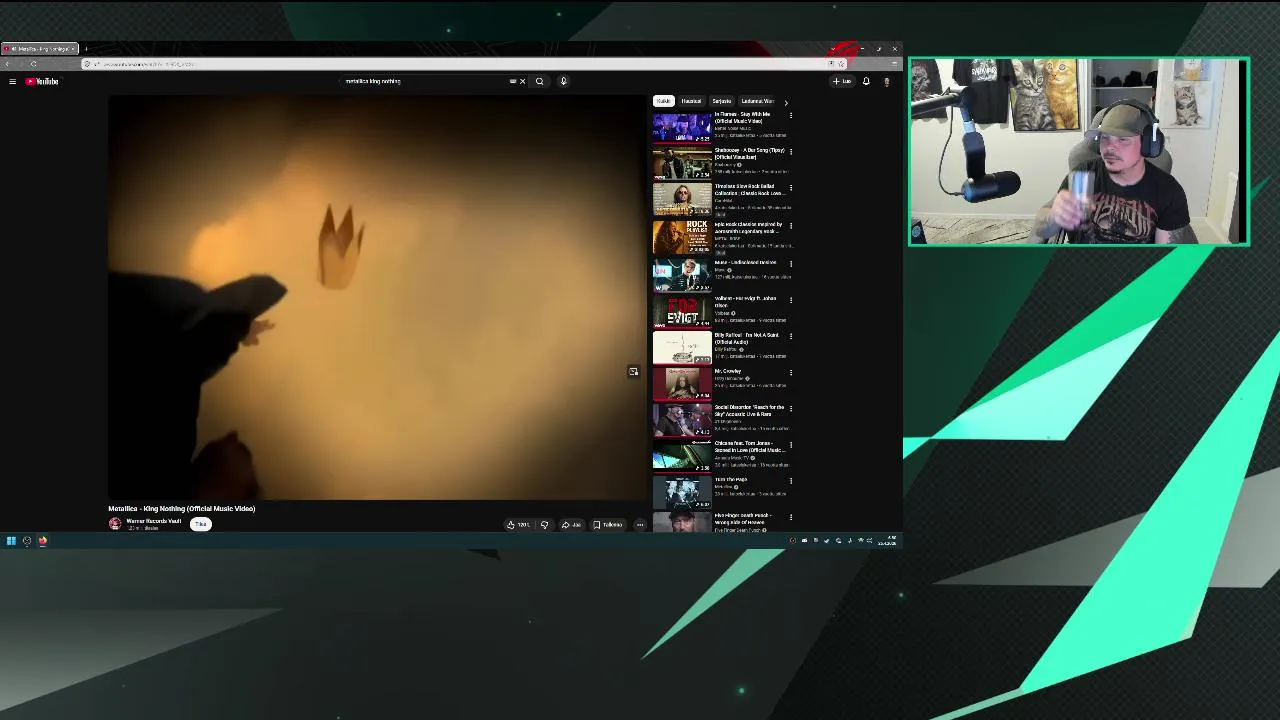Open the on-screen keyboard icon in search box
The height and width of the screenshot is (720, 1280).
pos(513,81)
